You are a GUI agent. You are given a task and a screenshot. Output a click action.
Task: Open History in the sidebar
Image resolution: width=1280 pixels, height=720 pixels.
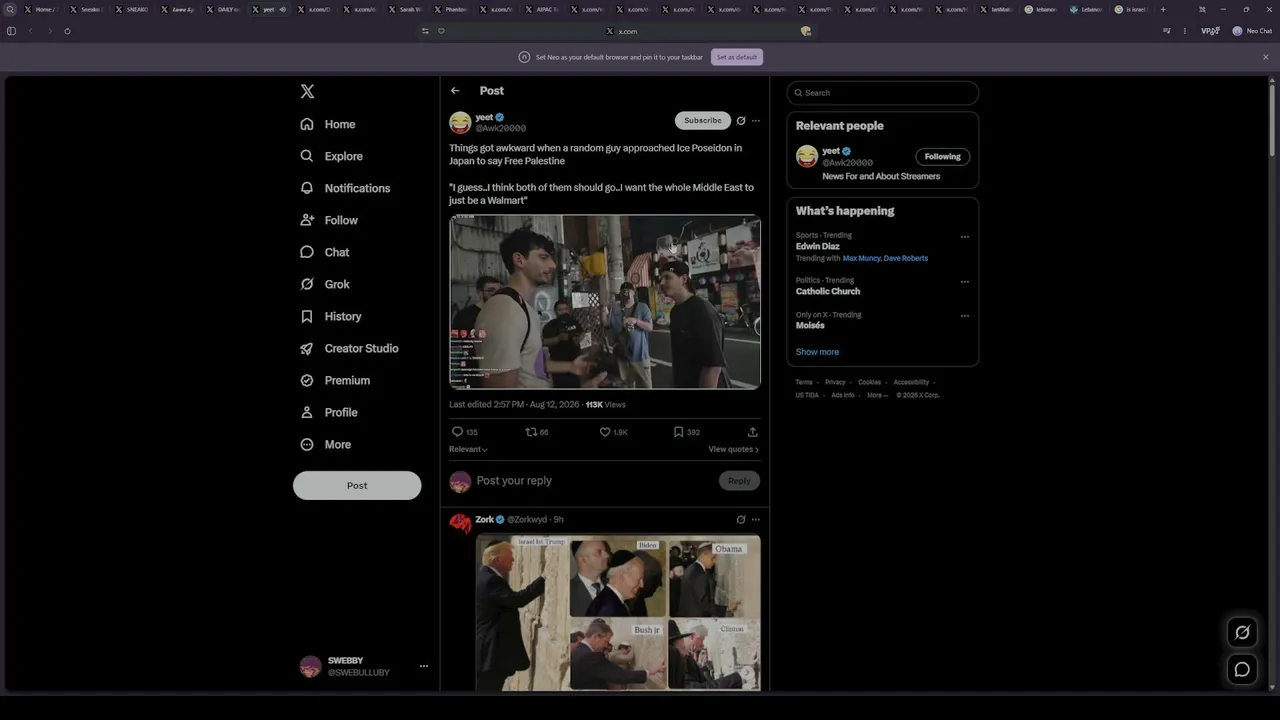click(331, 316)
